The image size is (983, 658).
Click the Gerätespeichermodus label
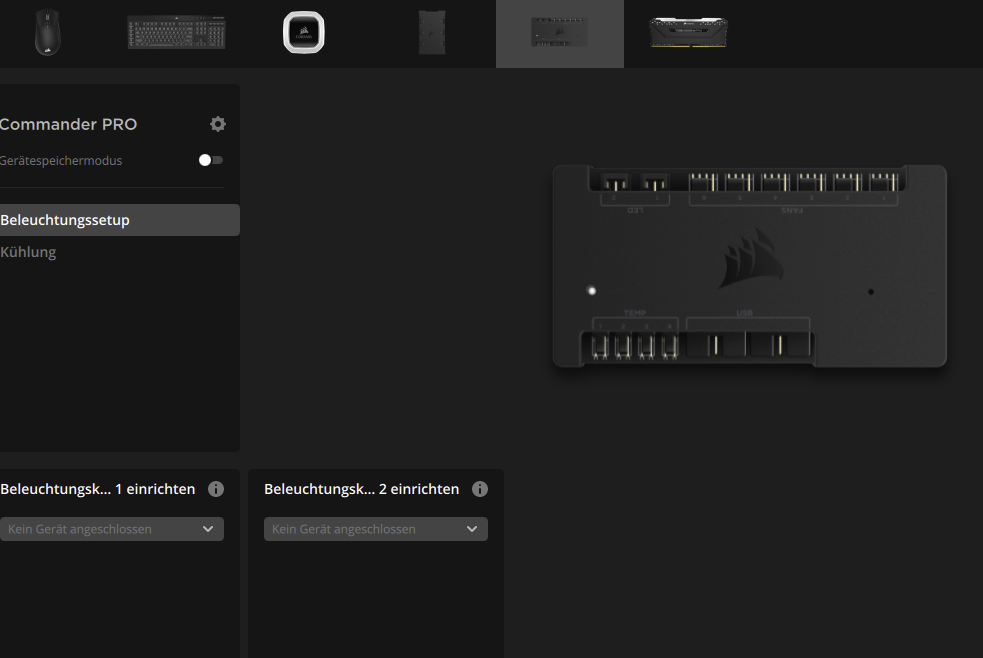click(61, 160)
